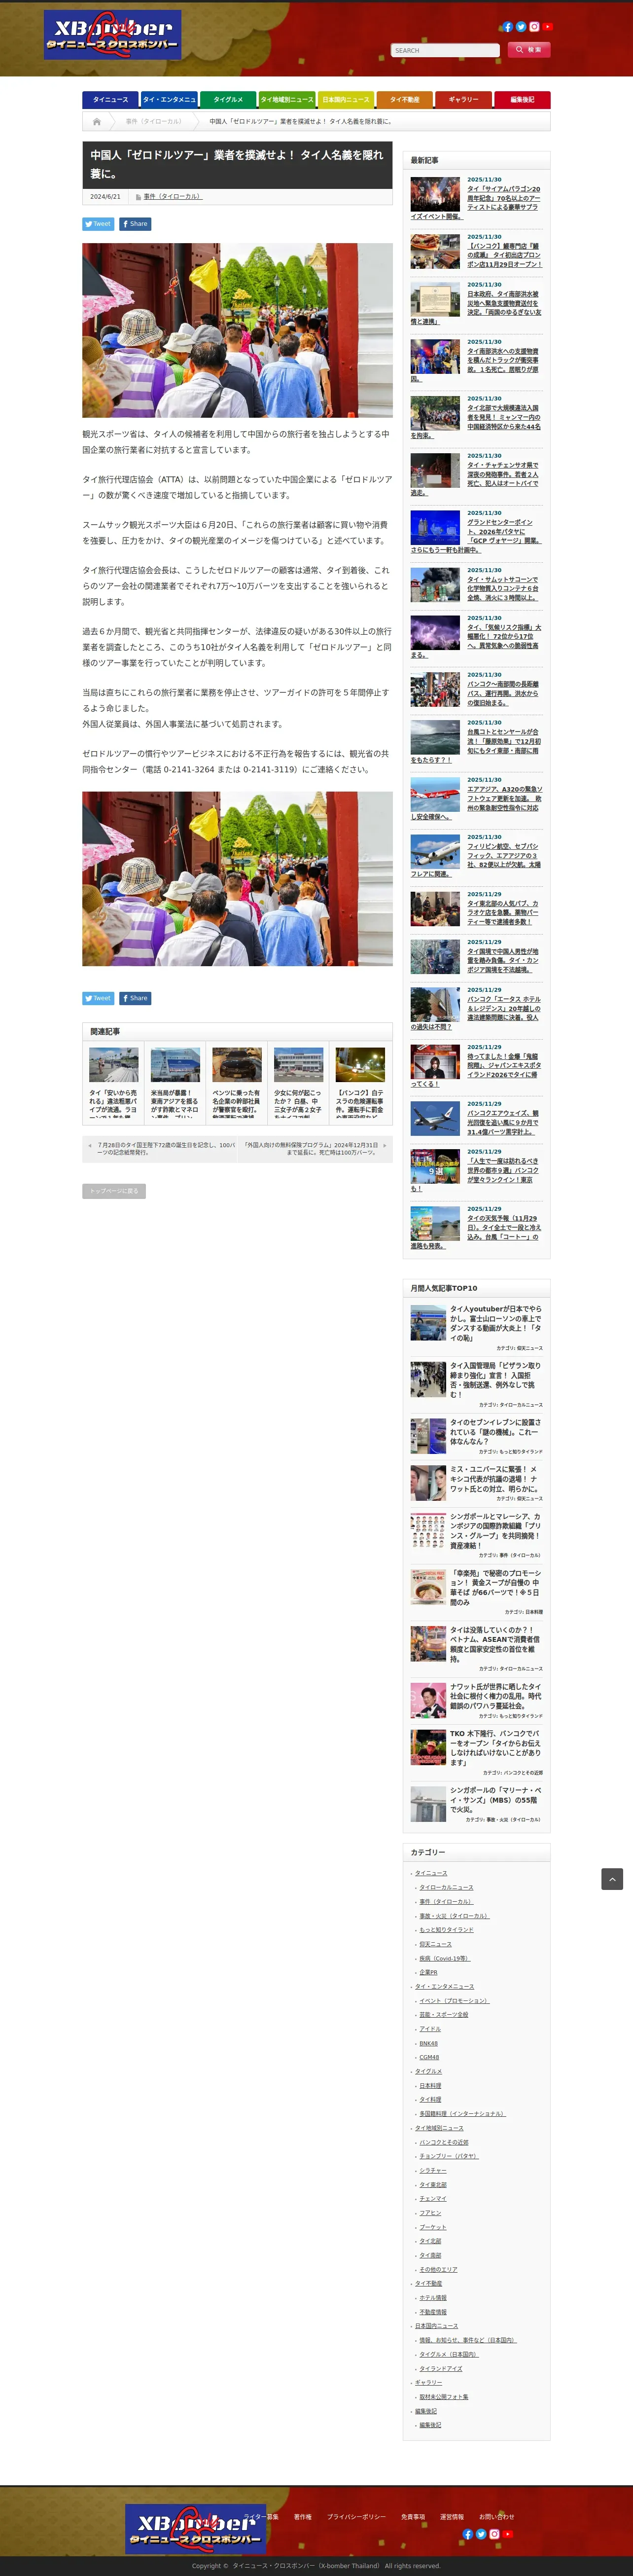
Task: Open the タイローカルニュース category link
Action: click(446, 1887)
